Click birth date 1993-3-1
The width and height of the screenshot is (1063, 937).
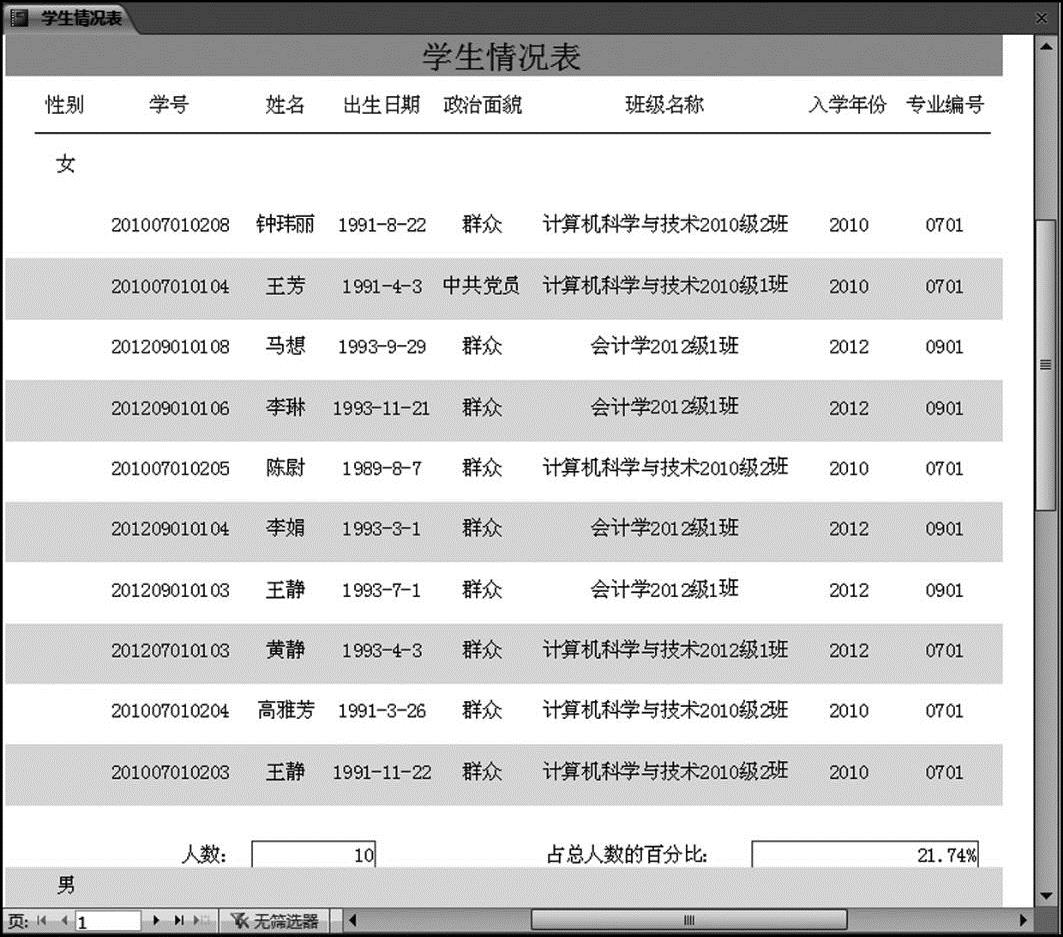tap(381, 529)
